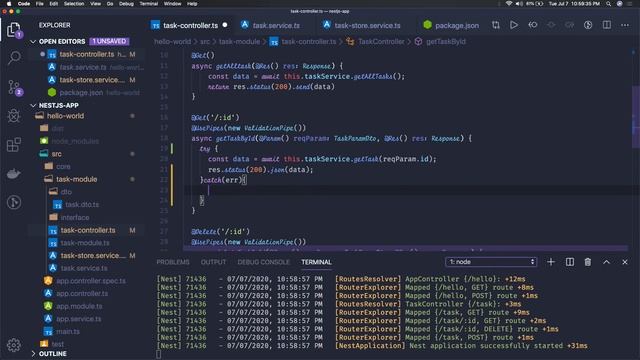
Task: Open the Terminal menu in the menu bar
Action: [x=149, y=4]
